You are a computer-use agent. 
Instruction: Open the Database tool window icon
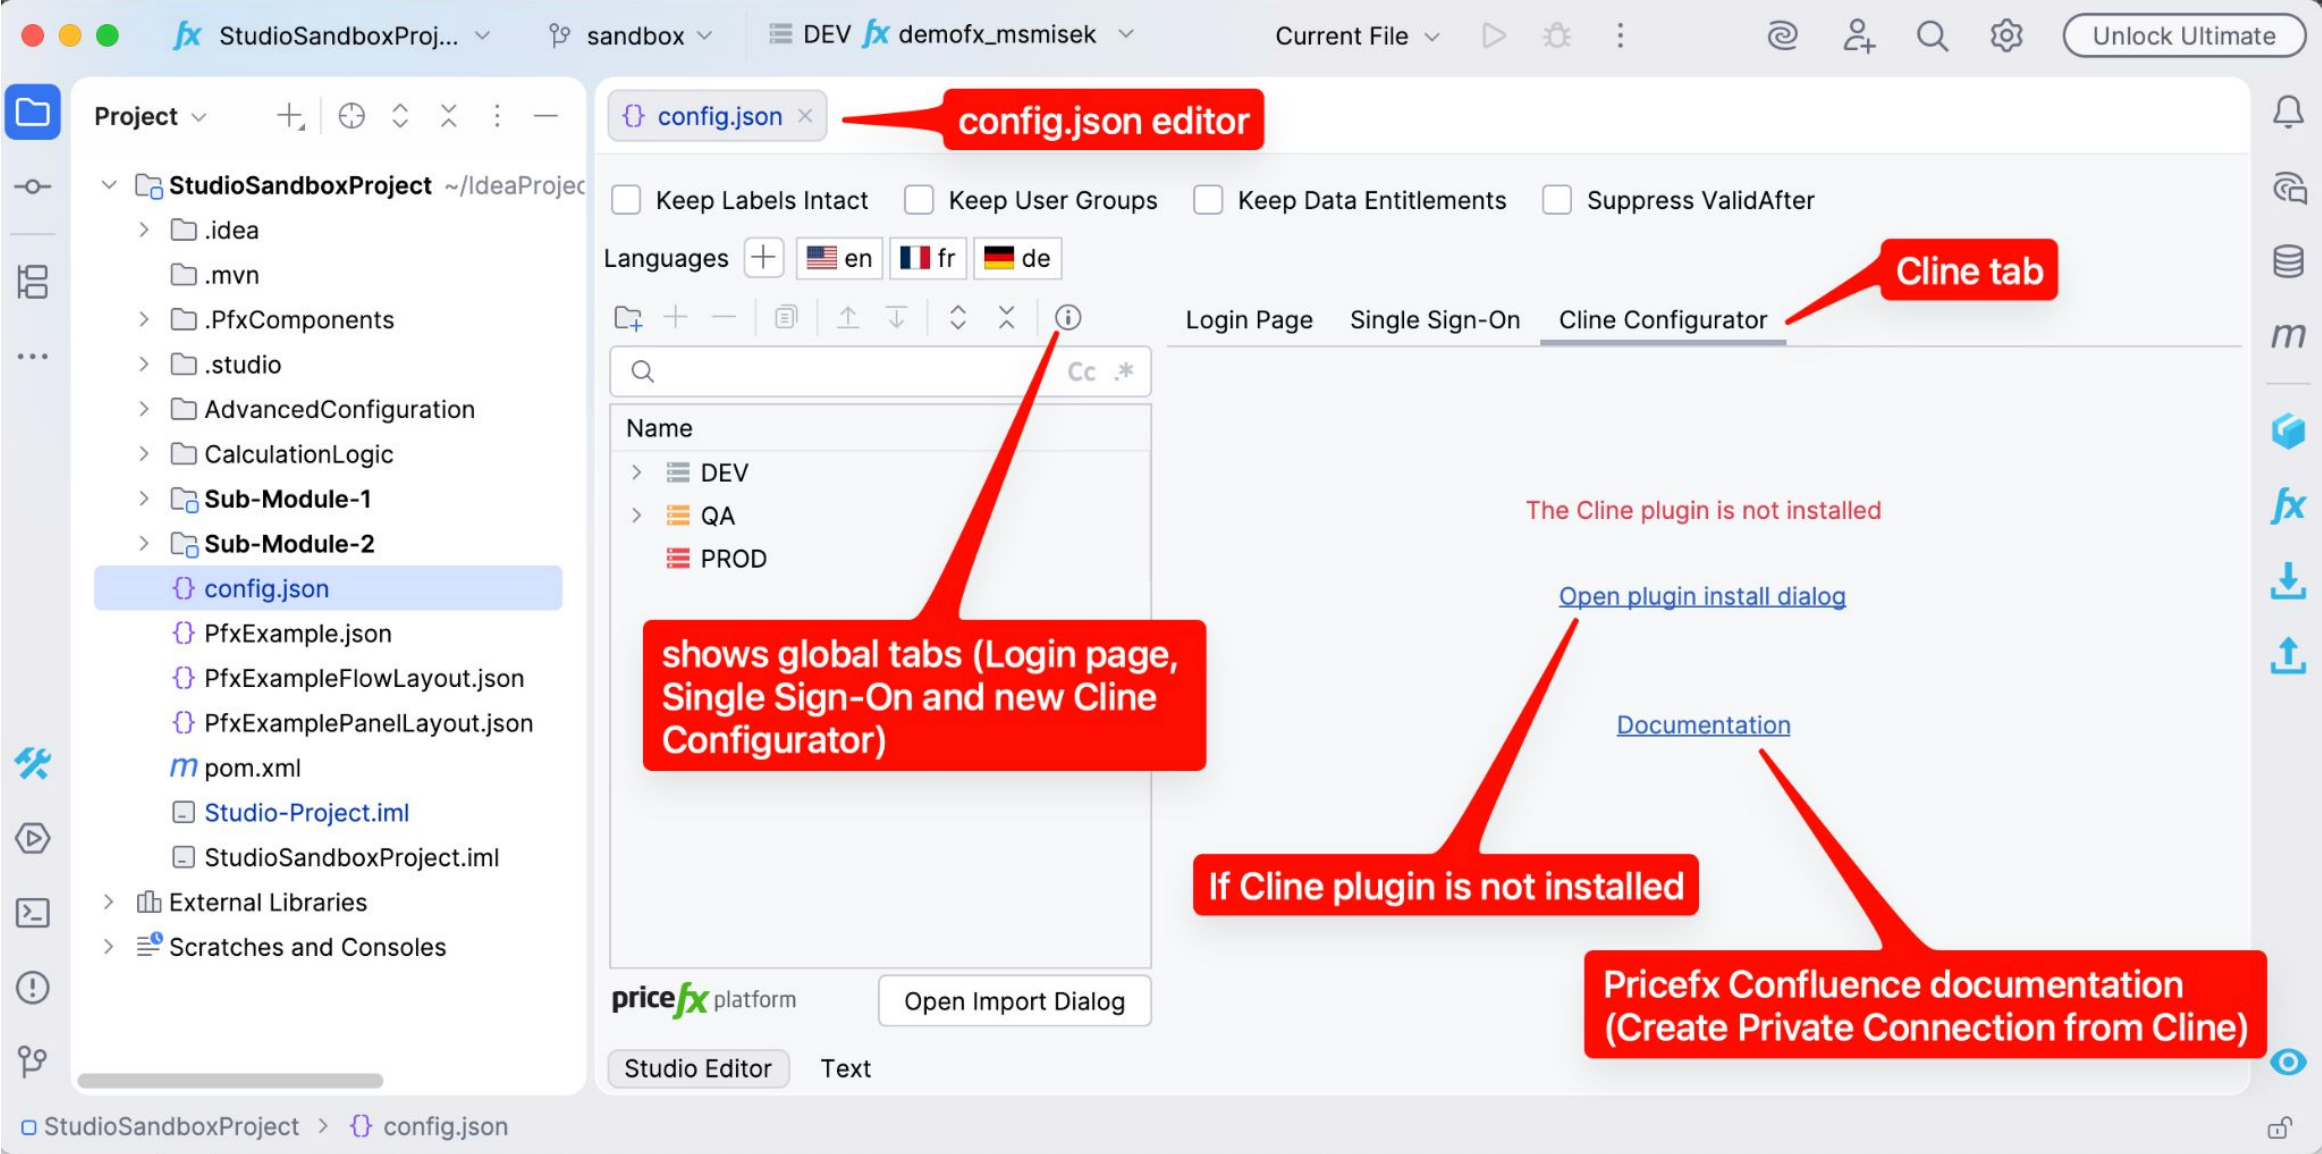2288,262
